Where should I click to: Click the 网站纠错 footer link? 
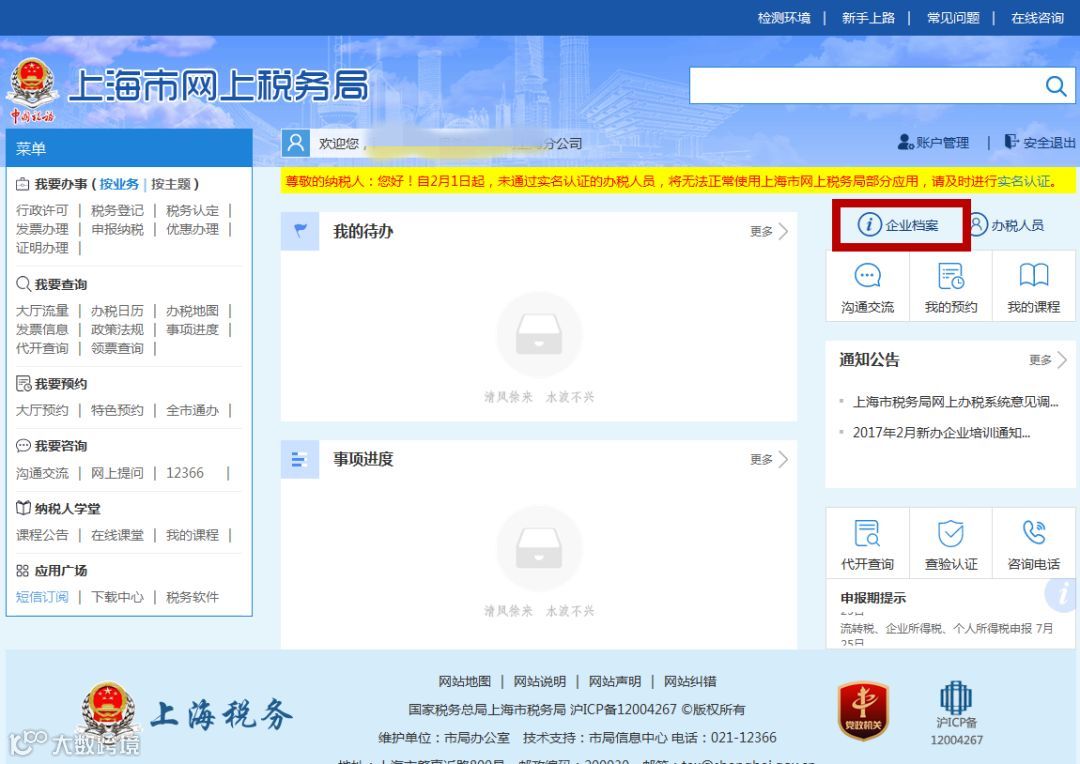pyautogui.click(x=689, y=681)
